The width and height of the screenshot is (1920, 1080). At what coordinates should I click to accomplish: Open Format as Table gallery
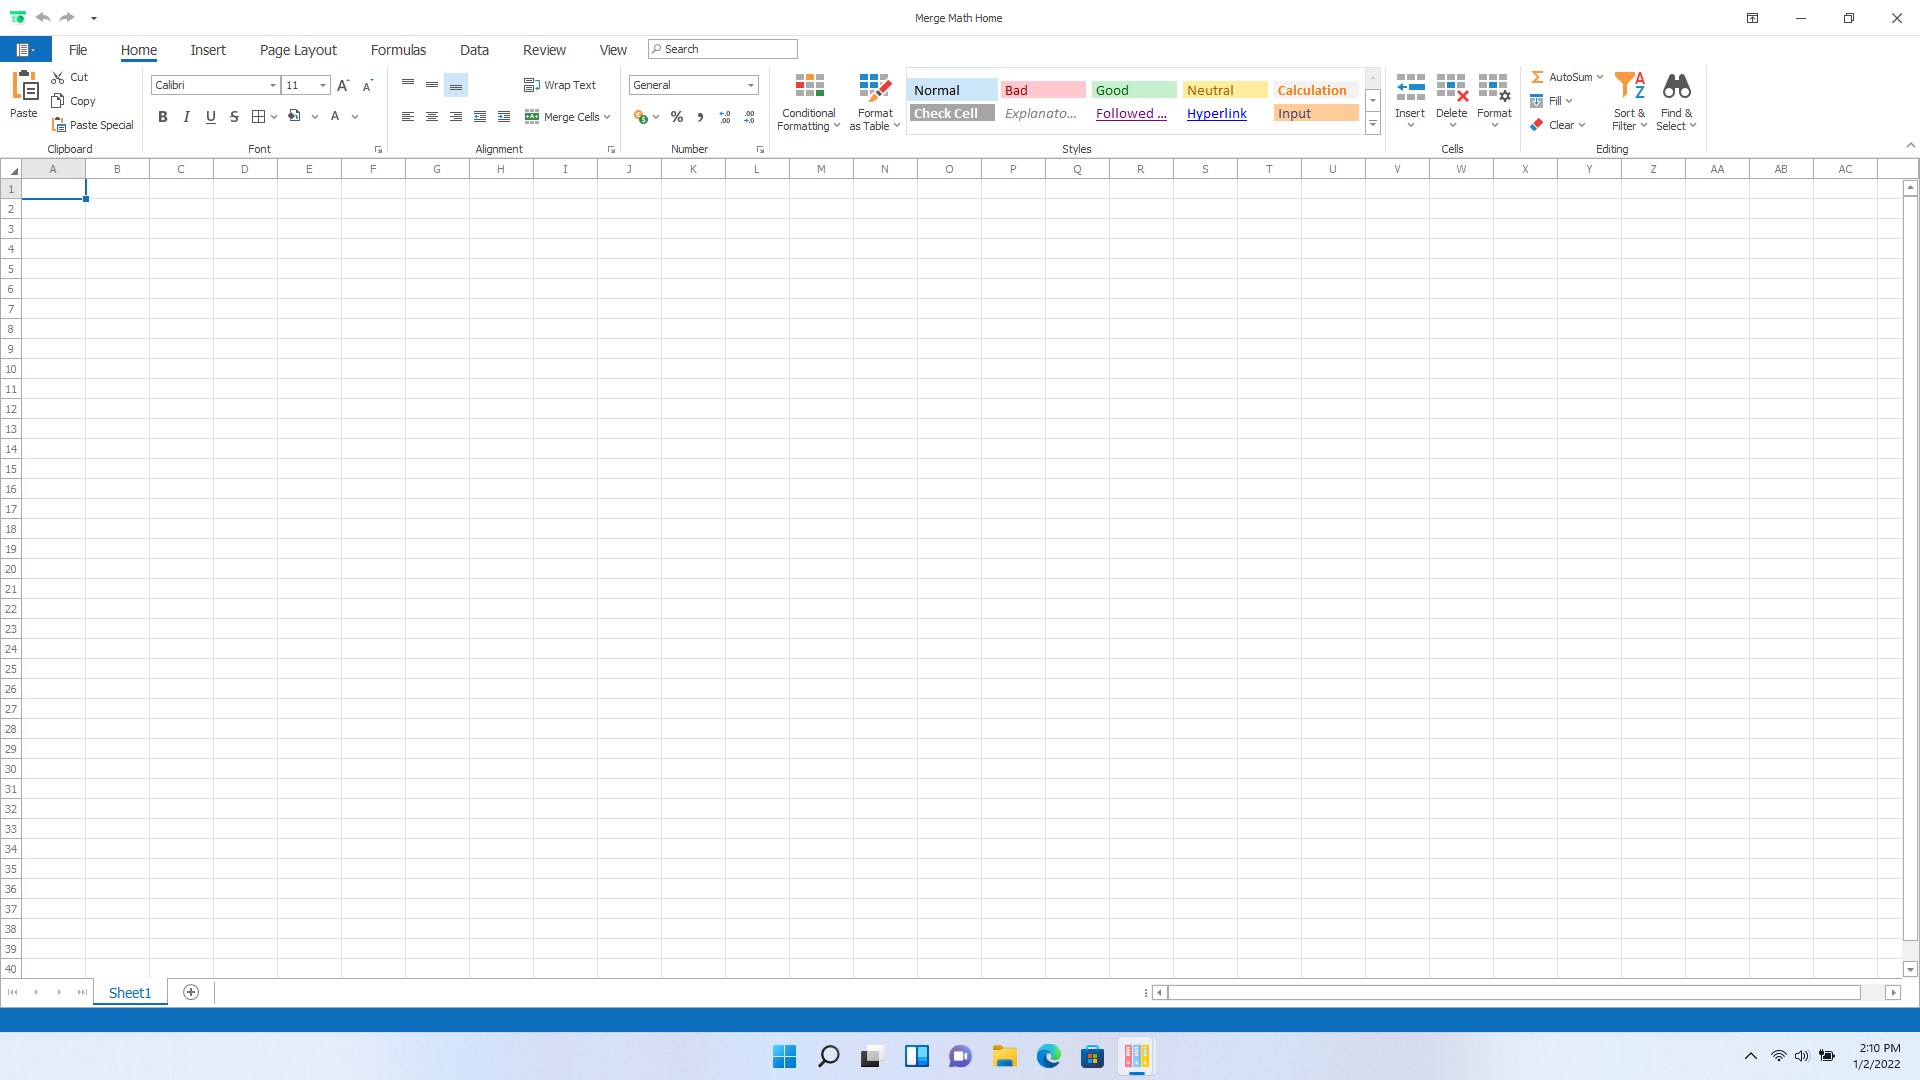pos(875,102)
